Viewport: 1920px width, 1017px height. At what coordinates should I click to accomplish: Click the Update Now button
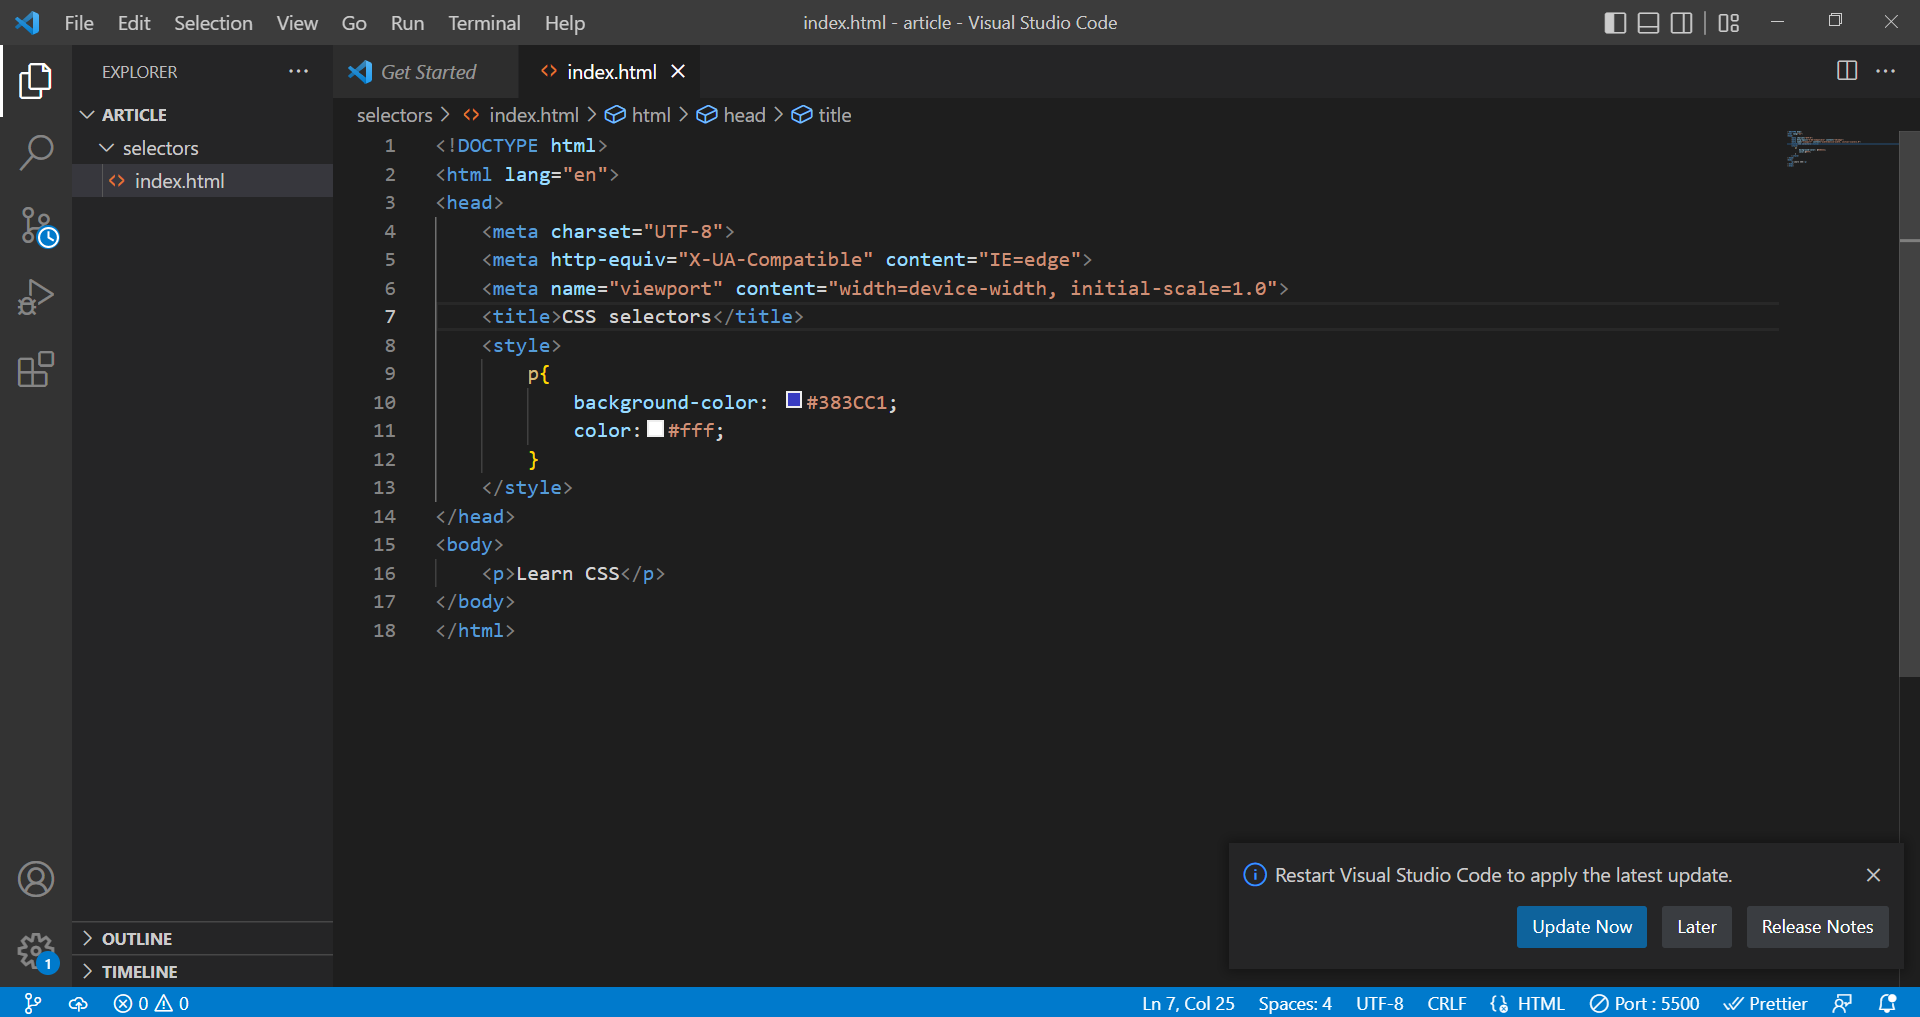tap(1582, 927)
